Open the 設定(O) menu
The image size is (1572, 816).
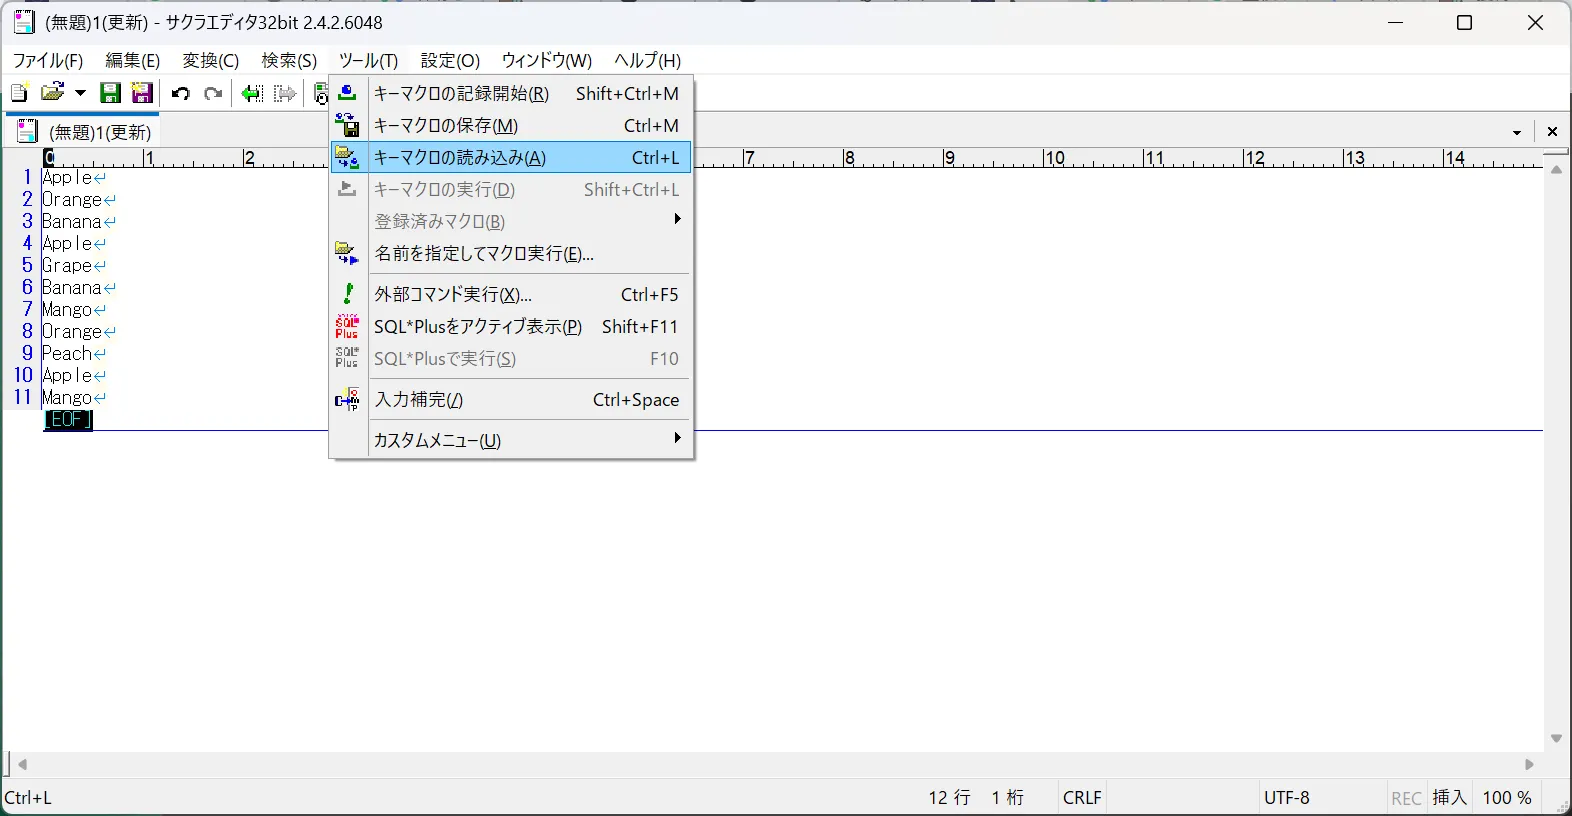(x=450, y=61)
